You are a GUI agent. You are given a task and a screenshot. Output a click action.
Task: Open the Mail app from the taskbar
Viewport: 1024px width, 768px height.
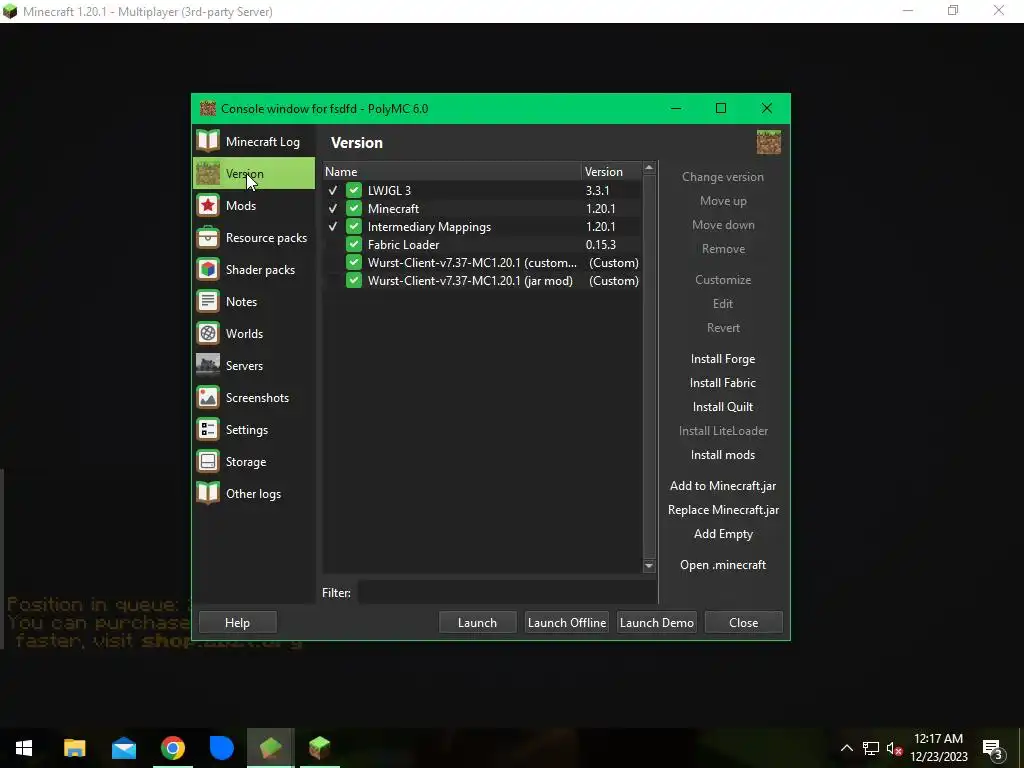tap(123, 748)
